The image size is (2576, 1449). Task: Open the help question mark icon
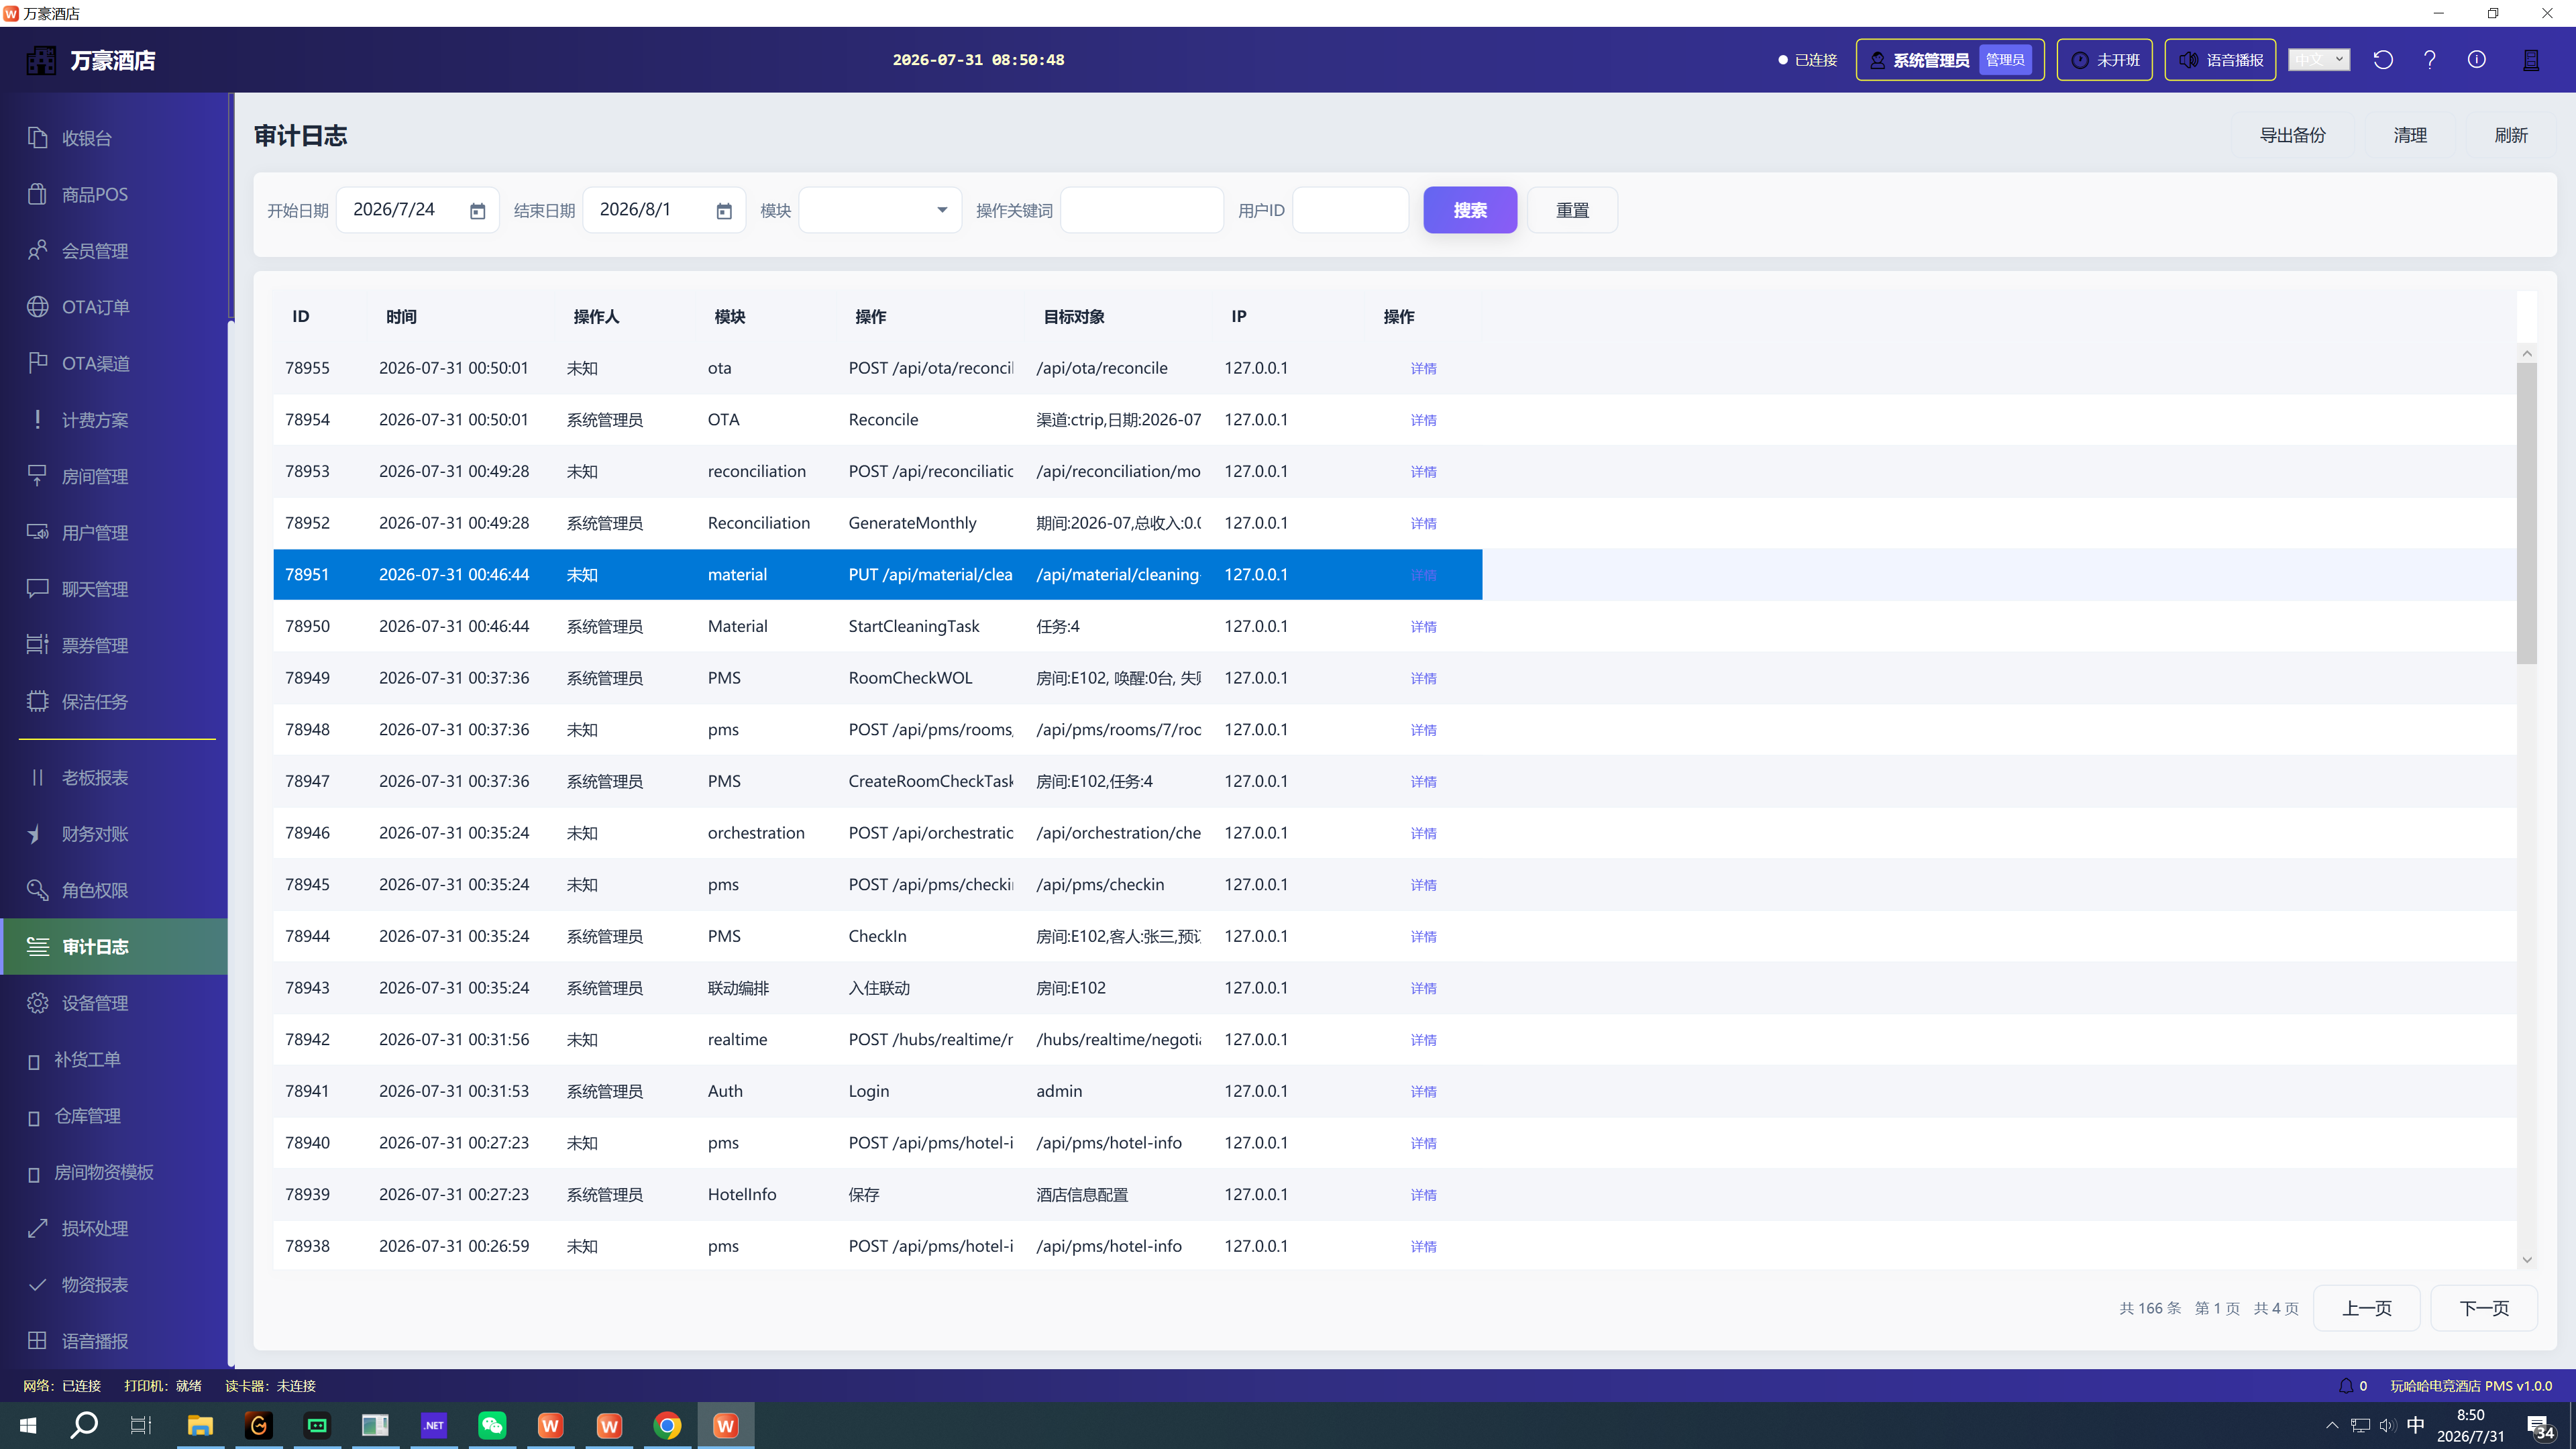[2430, 60]
